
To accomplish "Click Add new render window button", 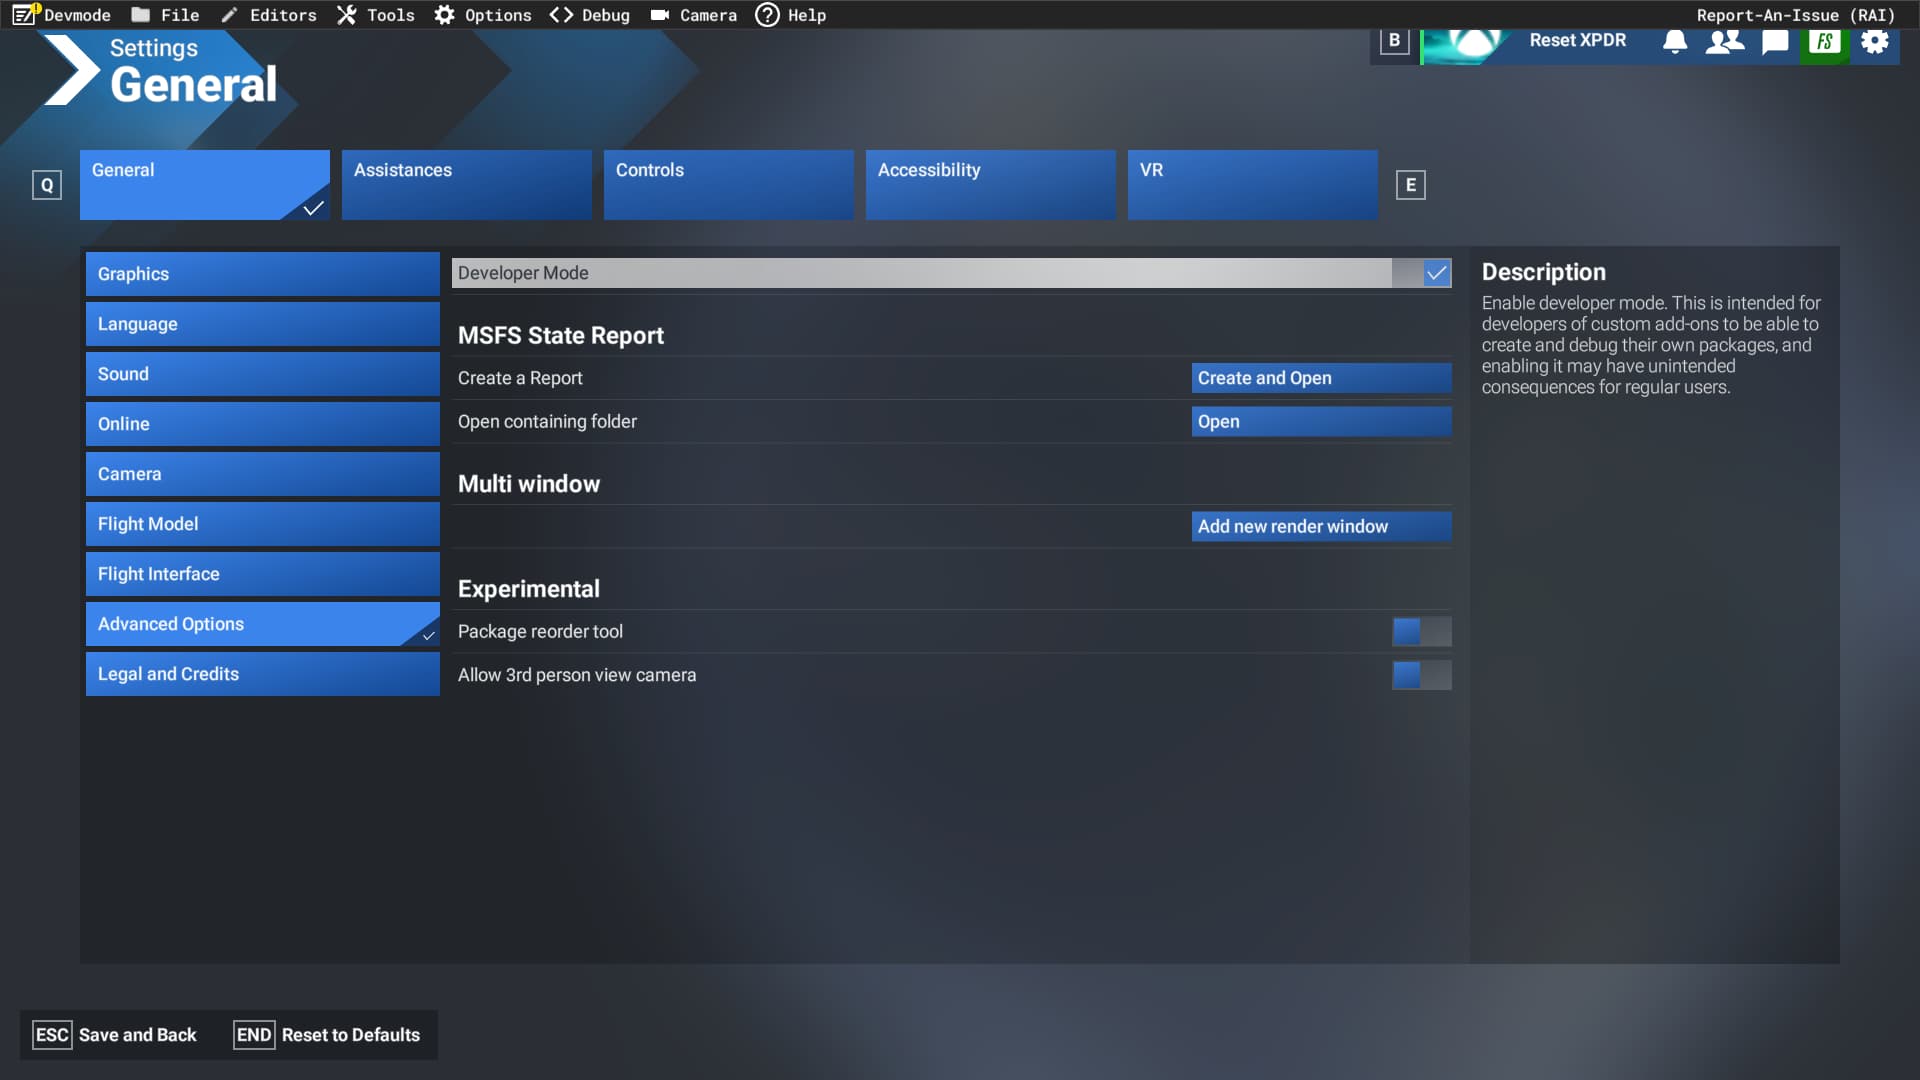I will pyautogui.click(x=1321, y=526).
